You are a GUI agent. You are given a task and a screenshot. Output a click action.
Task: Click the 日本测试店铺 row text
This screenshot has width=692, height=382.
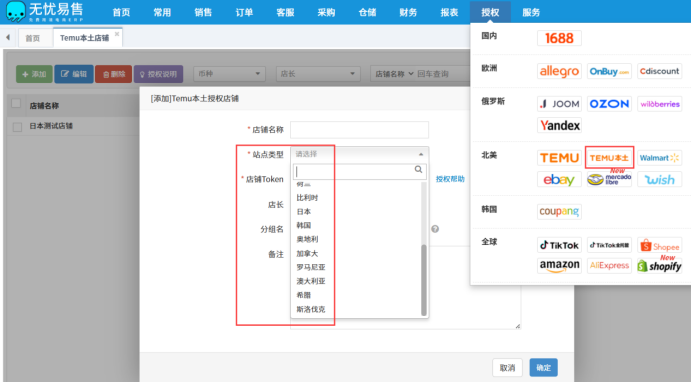click(x=51, y=126)
